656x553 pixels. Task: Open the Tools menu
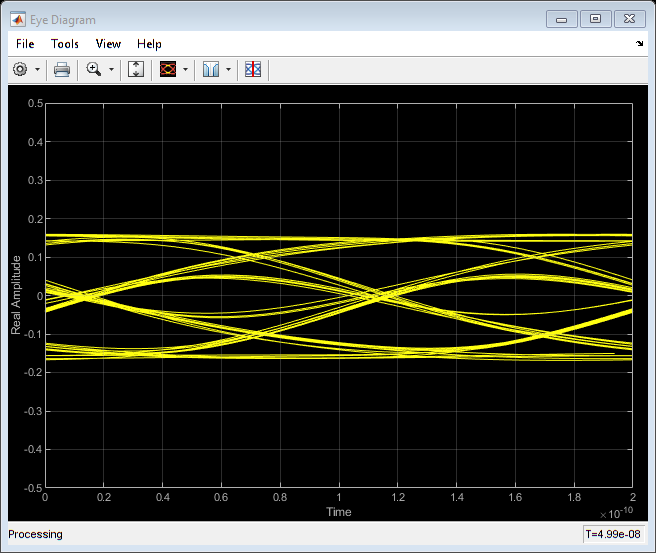tap(65, 44)
